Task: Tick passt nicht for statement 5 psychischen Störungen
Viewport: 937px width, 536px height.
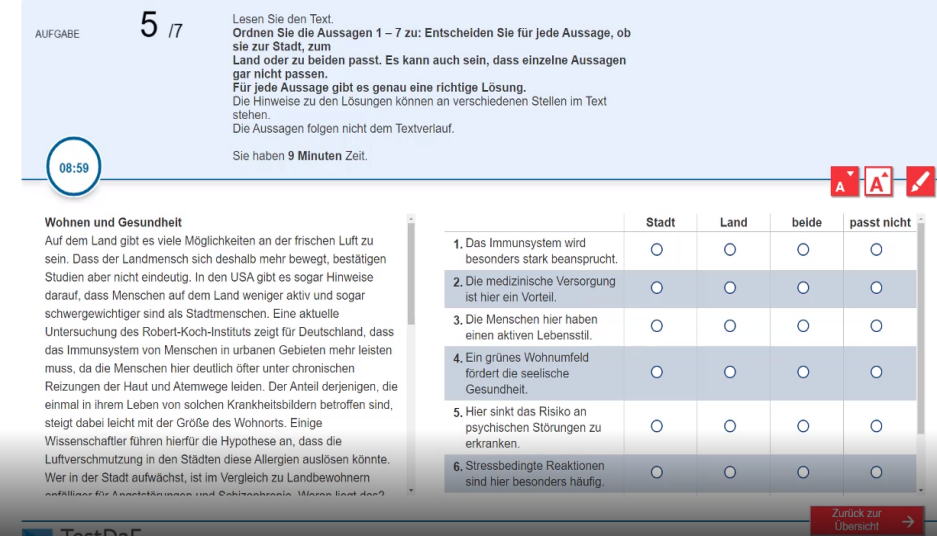Action: [876, 427]
